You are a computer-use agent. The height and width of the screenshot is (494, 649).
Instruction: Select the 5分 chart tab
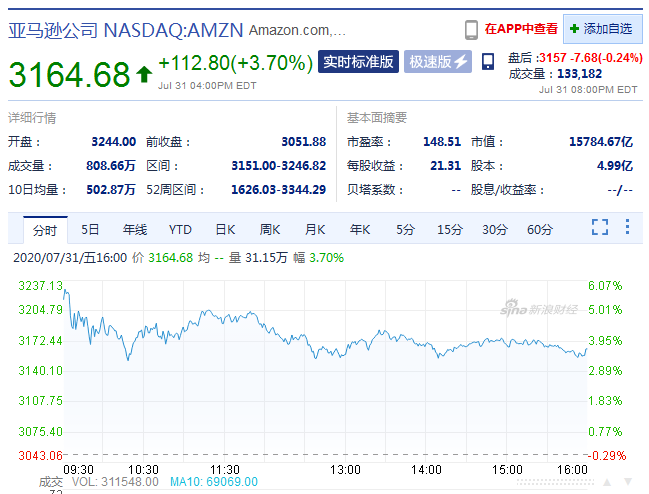(x=405, y=230)
